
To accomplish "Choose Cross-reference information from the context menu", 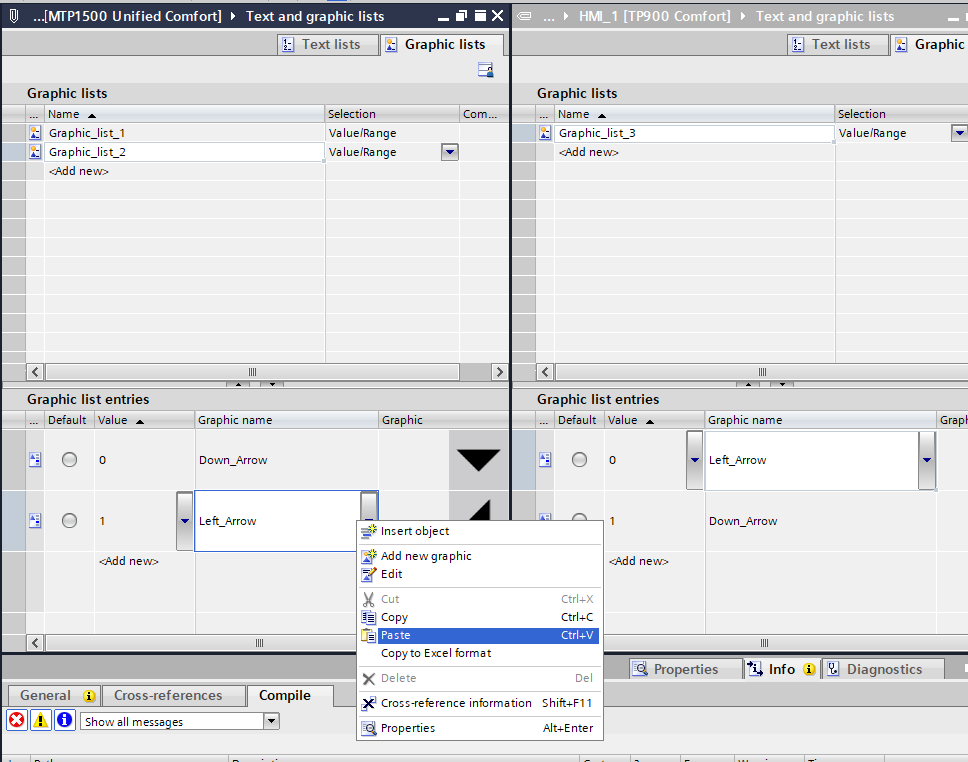I will (x=479, y=703).
